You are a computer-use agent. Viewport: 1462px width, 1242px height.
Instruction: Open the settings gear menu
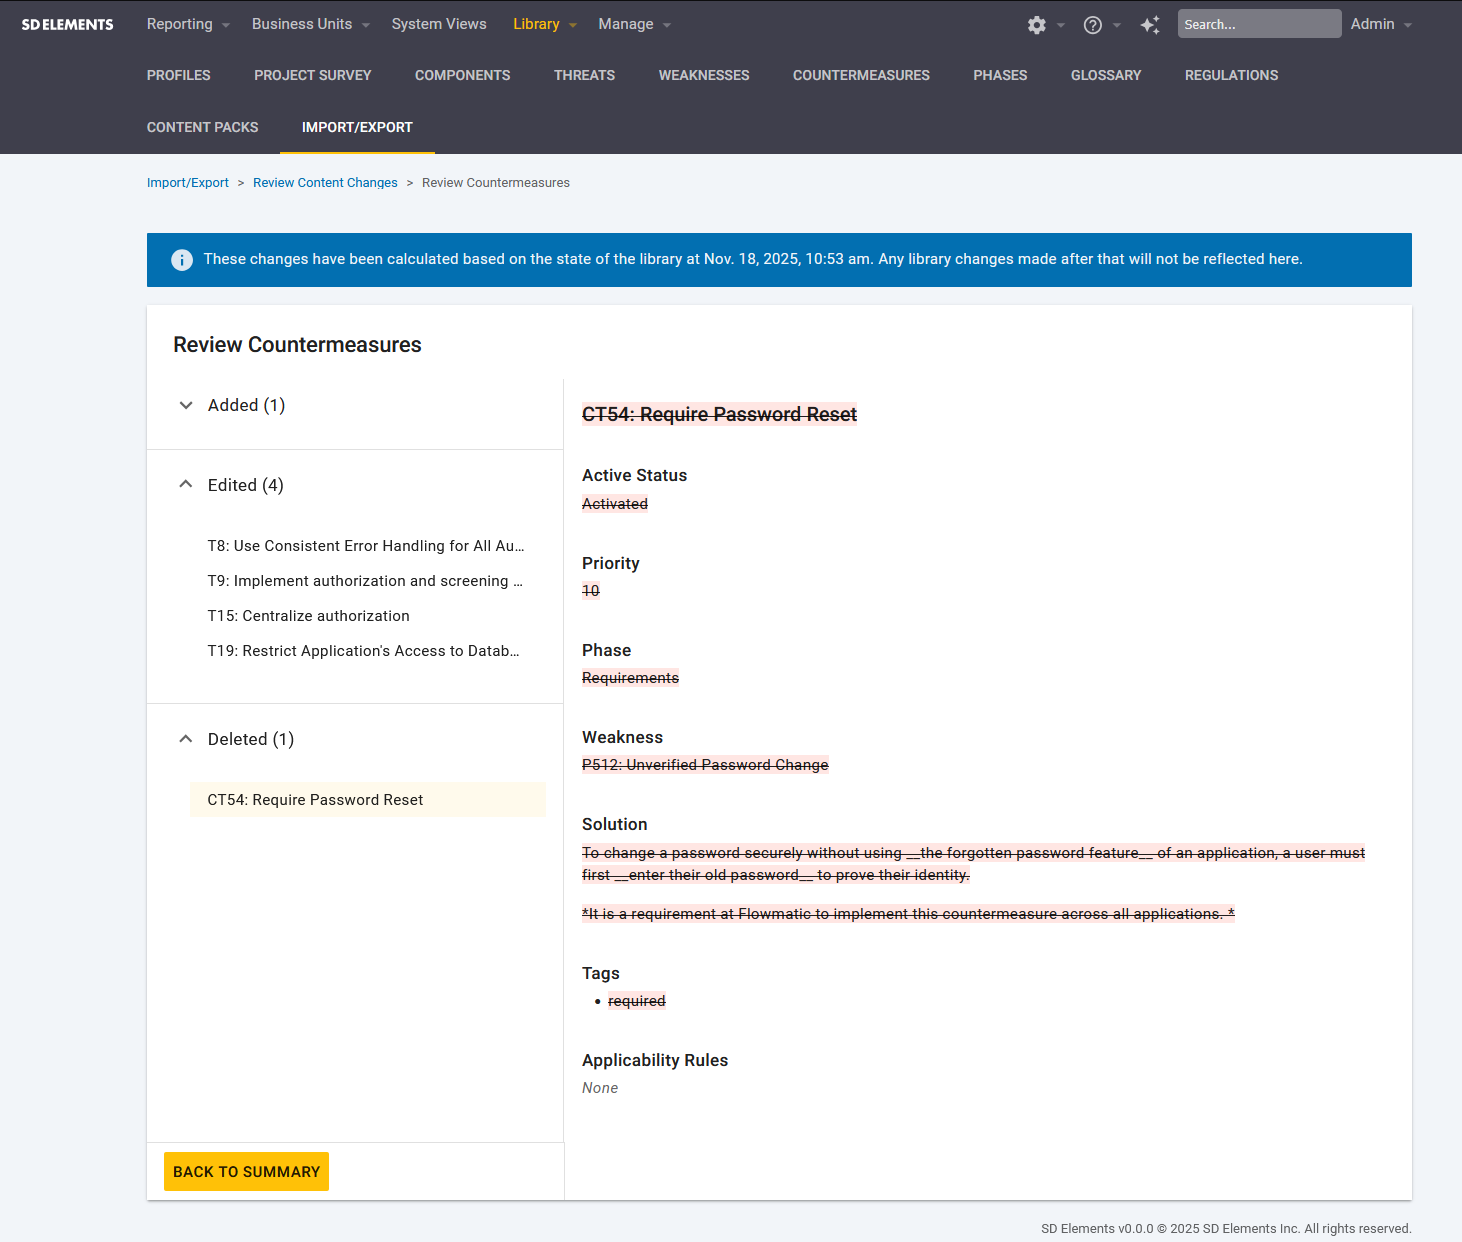pyautogui.click(x=1037, y=25)
